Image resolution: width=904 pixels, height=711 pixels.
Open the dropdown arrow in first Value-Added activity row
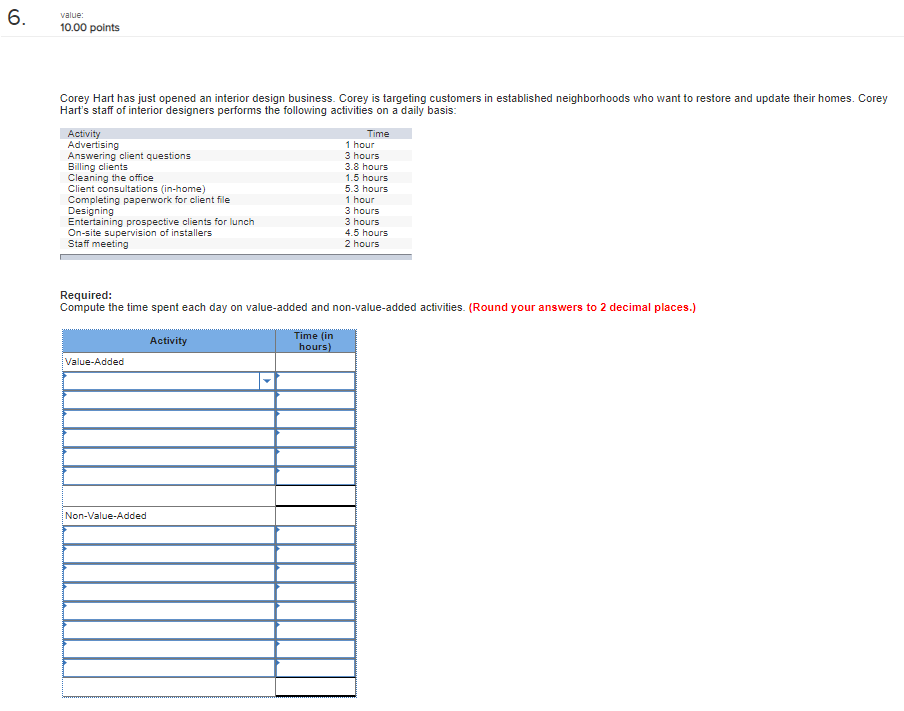pyautogui.click(x=266, y=381)
